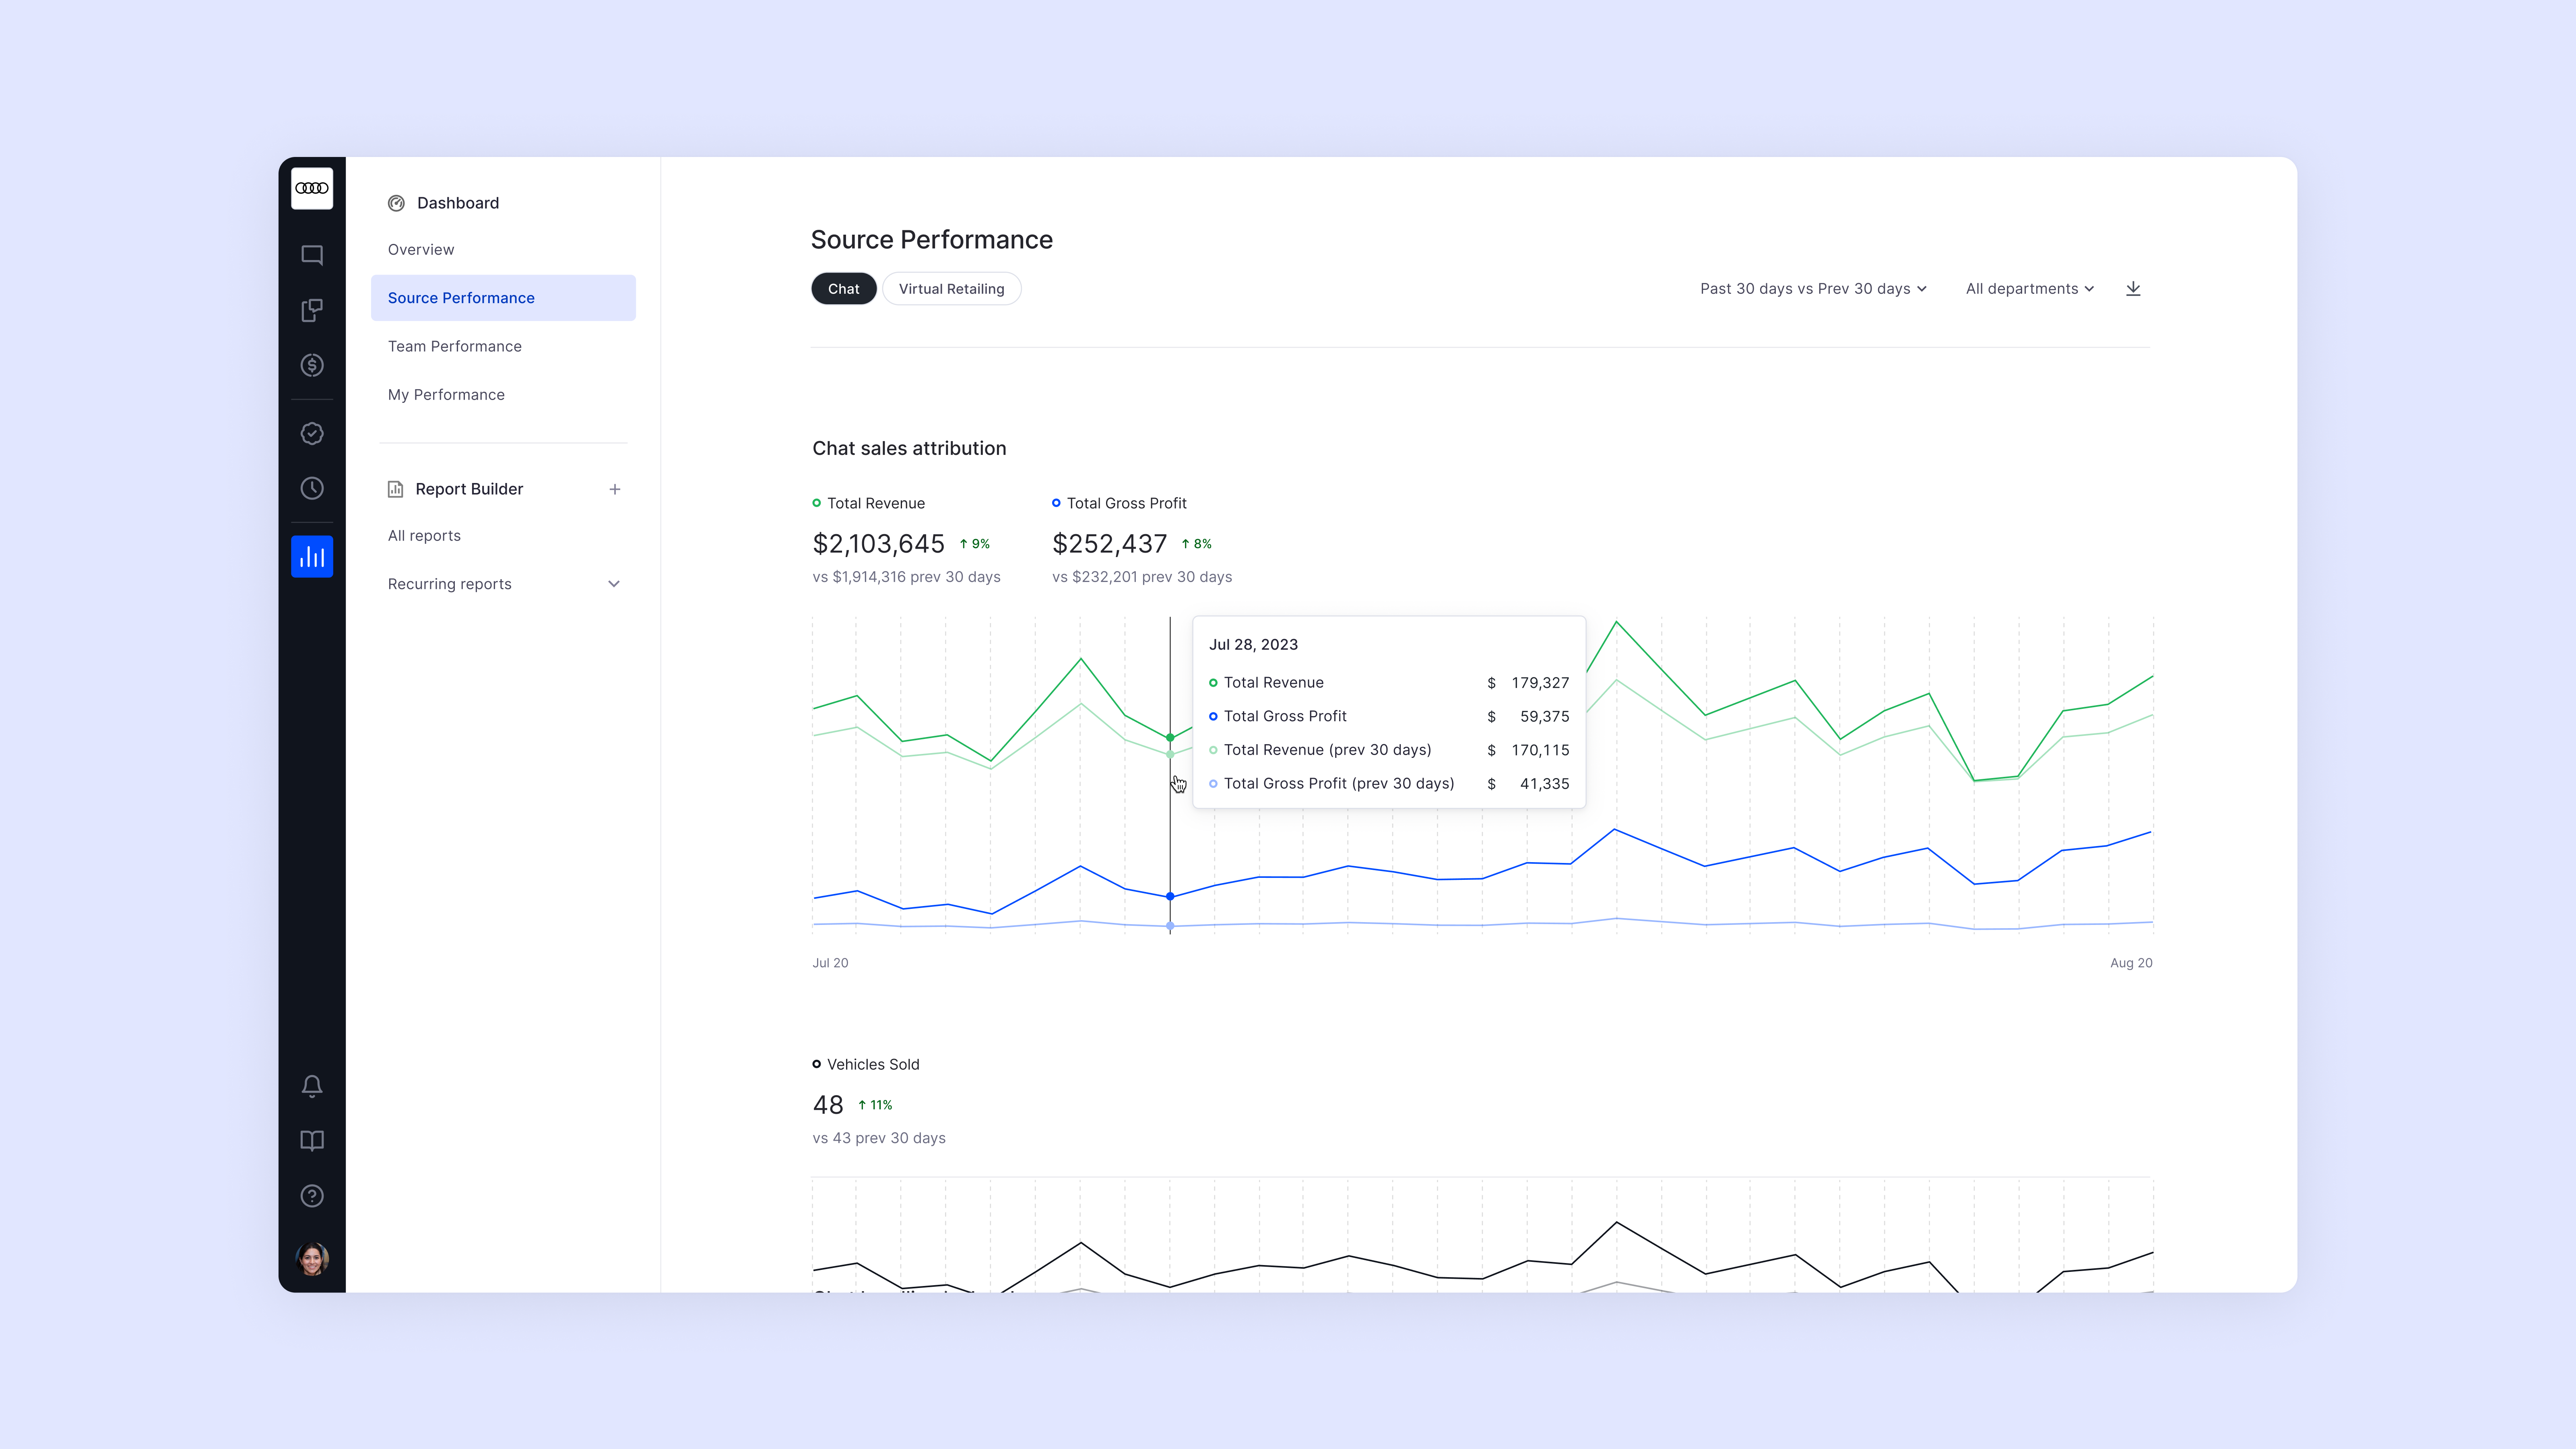This screenshot has height=1449, width=2576.
Task: Click 'vs $1,914,316 prev 30 days' text
Action: [906, 577]
